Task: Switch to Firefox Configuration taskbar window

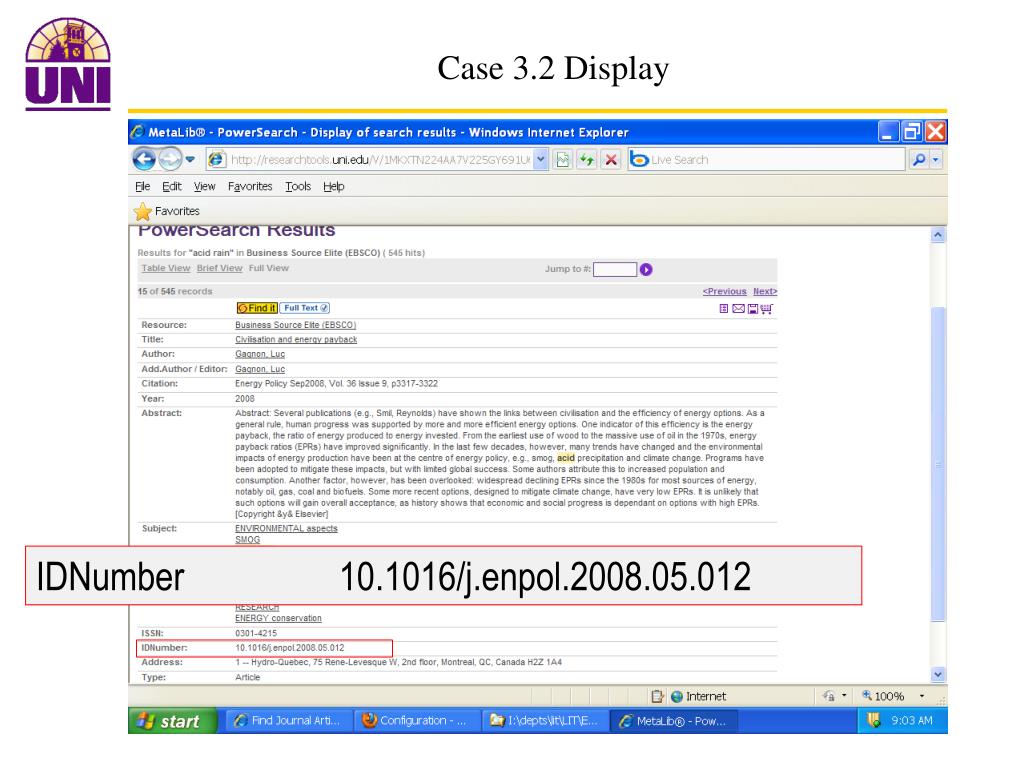Action: [415, 720]
